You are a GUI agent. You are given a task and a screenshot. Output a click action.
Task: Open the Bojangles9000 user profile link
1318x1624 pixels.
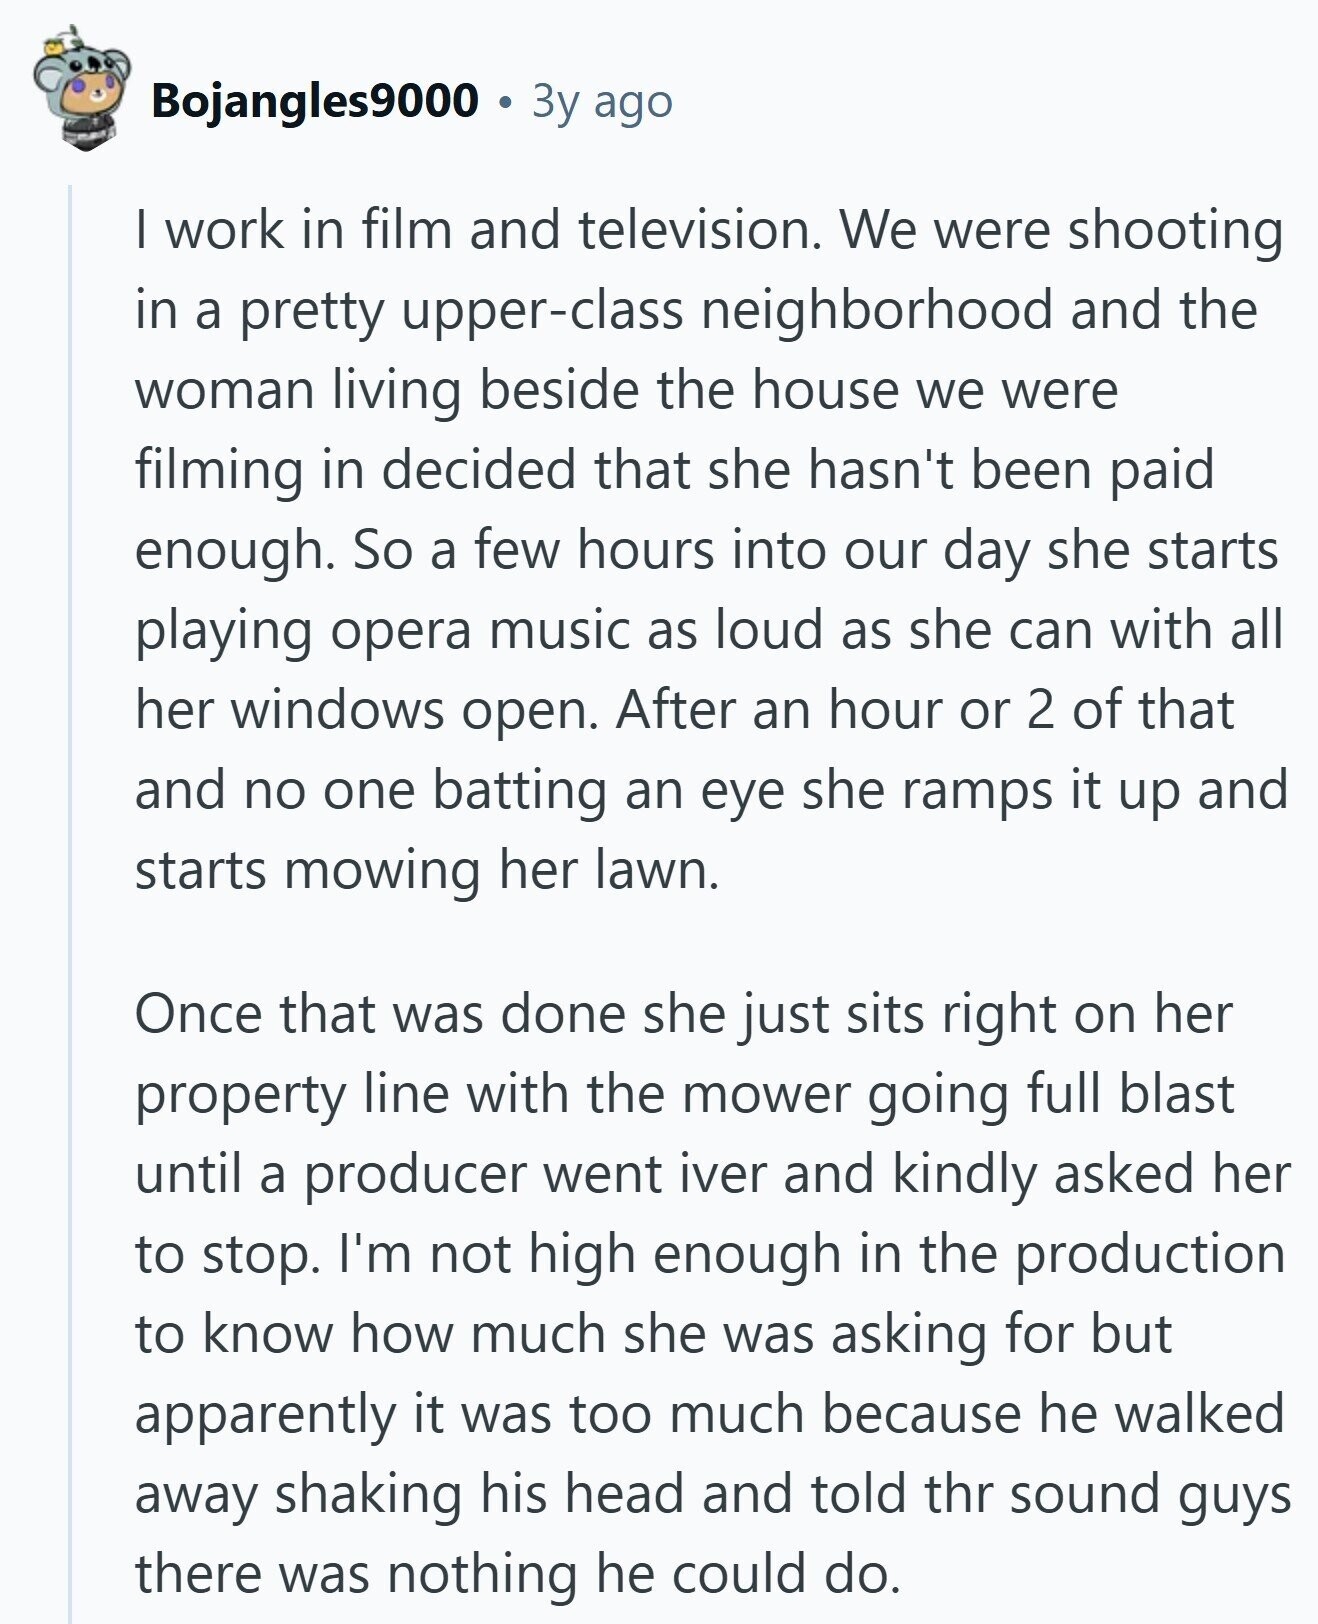pos(315,101)
